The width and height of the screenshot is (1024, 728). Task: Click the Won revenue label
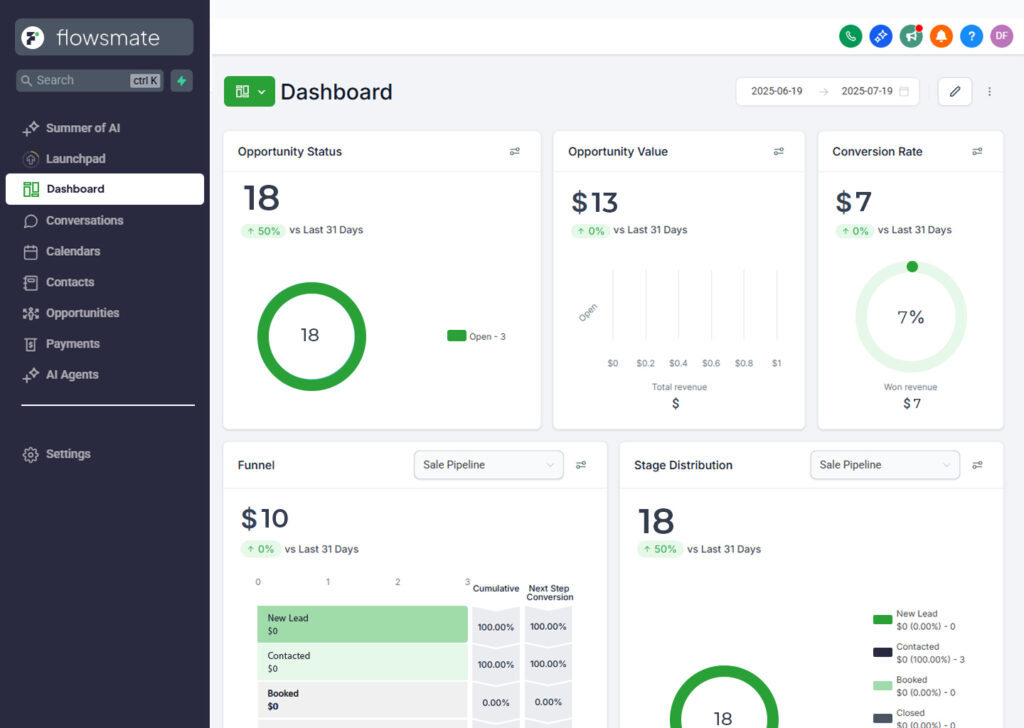(910, 387)
